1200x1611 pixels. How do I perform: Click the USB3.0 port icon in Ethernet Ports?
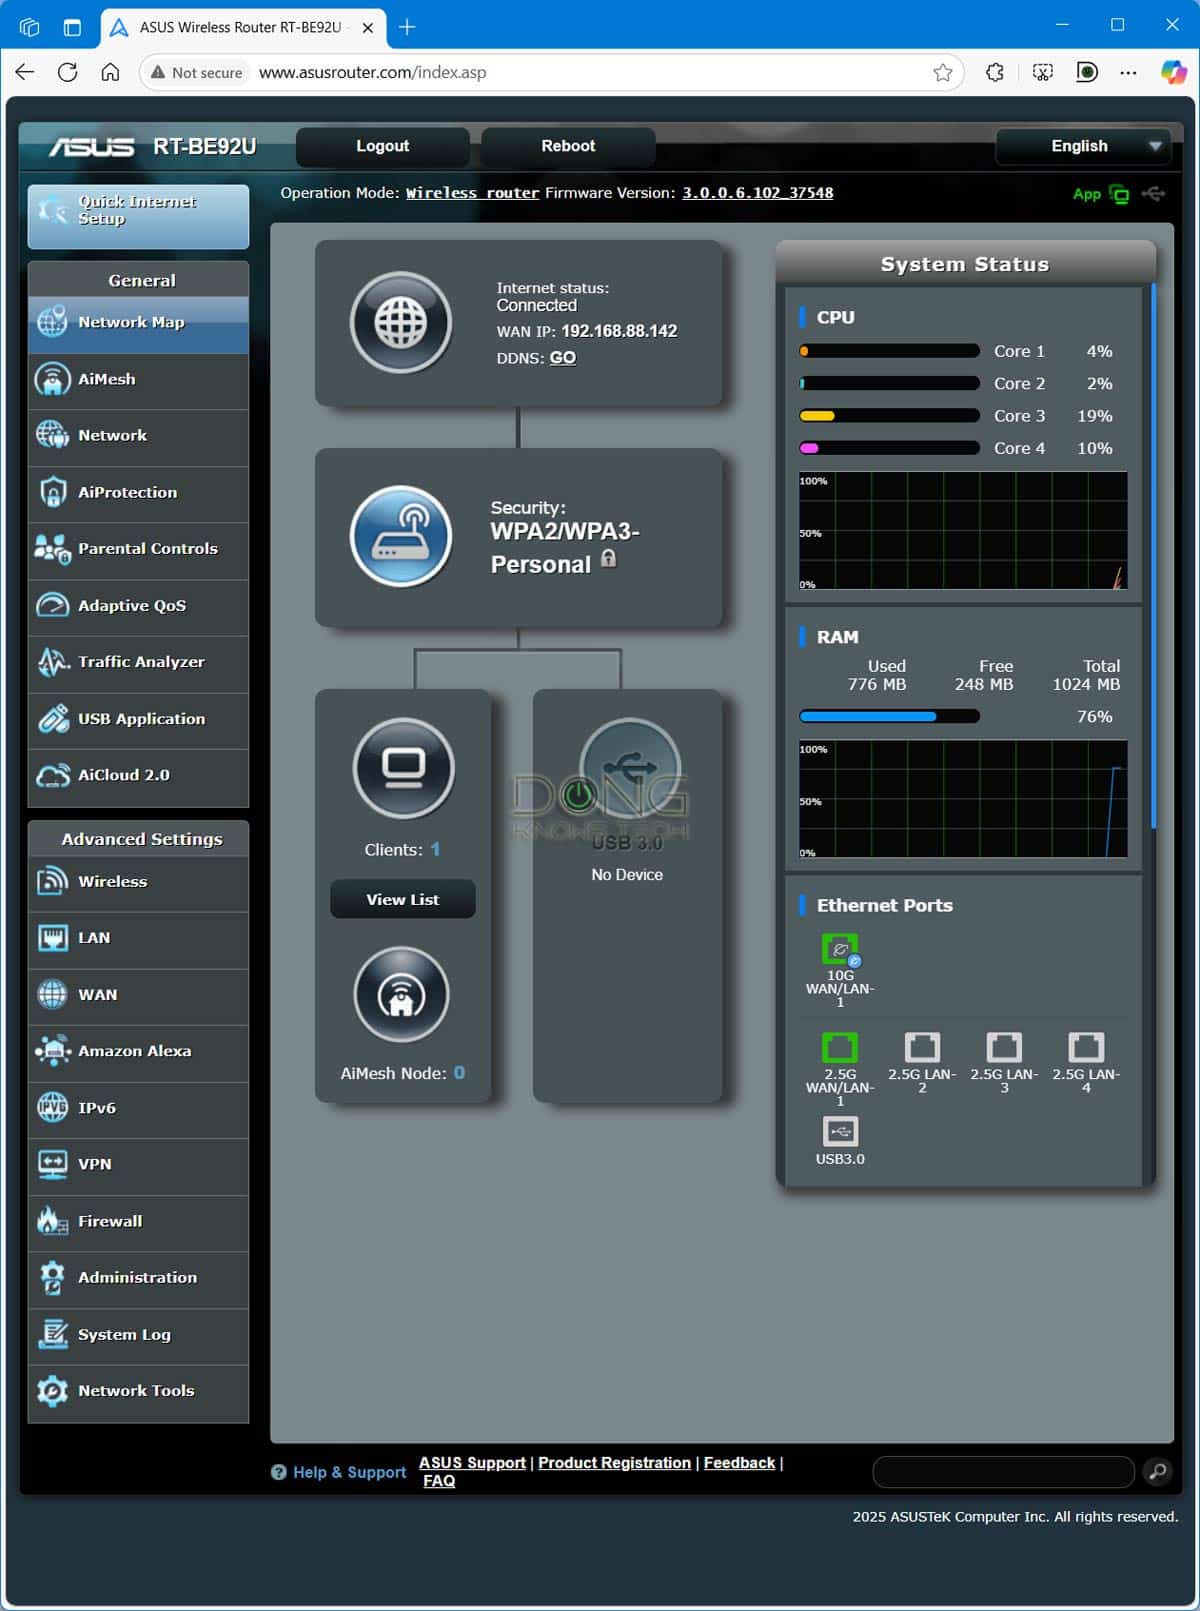click(x=840, y=1131)
